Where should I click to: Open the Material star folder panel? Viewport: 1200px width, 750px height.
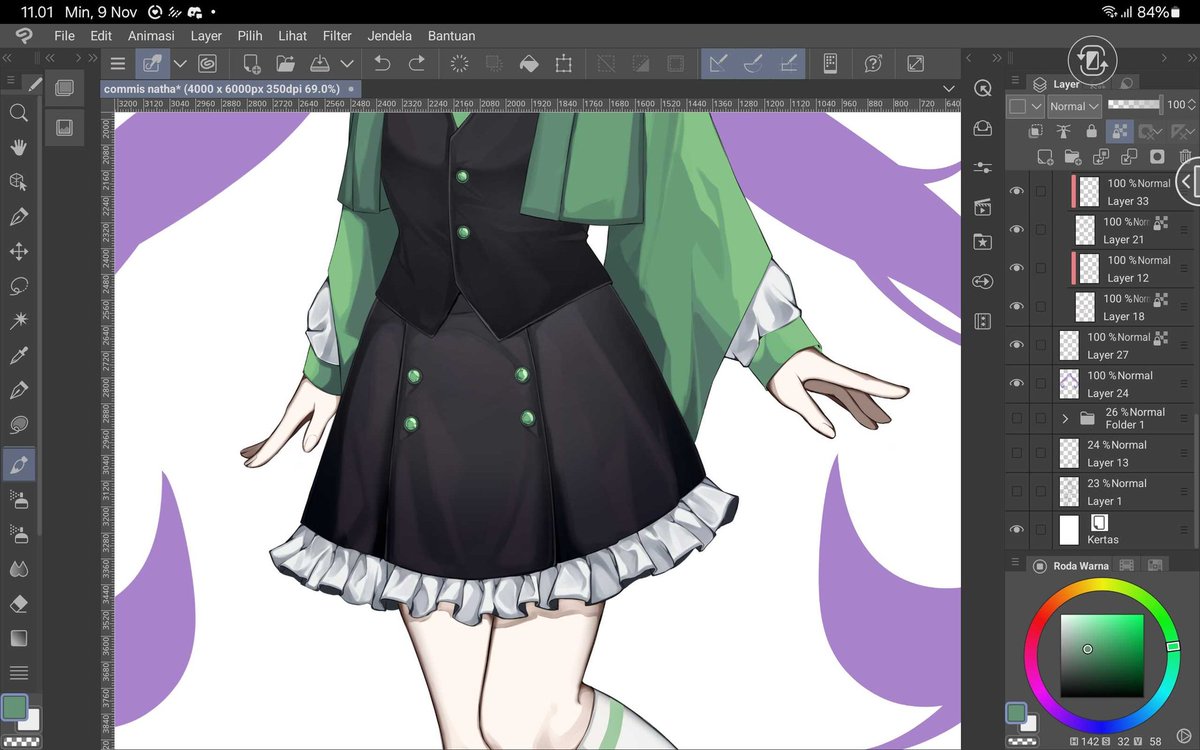983,242
